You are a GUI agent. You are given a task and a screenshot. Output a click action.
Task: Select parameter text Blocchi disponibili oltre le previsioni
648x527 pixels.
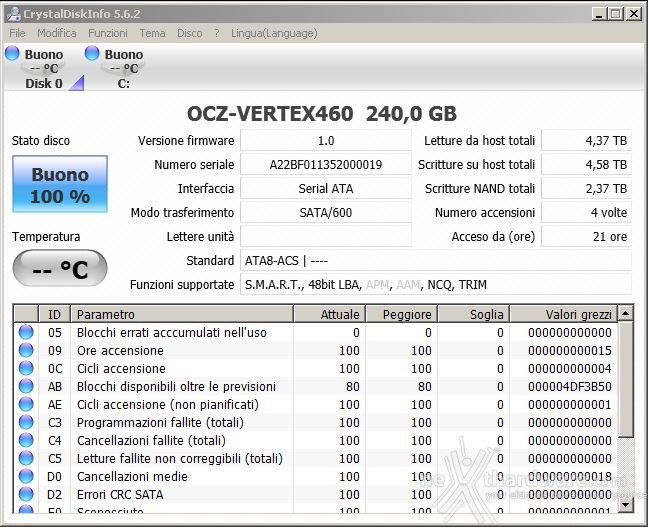pyautogui.click(x=176, y=386)
